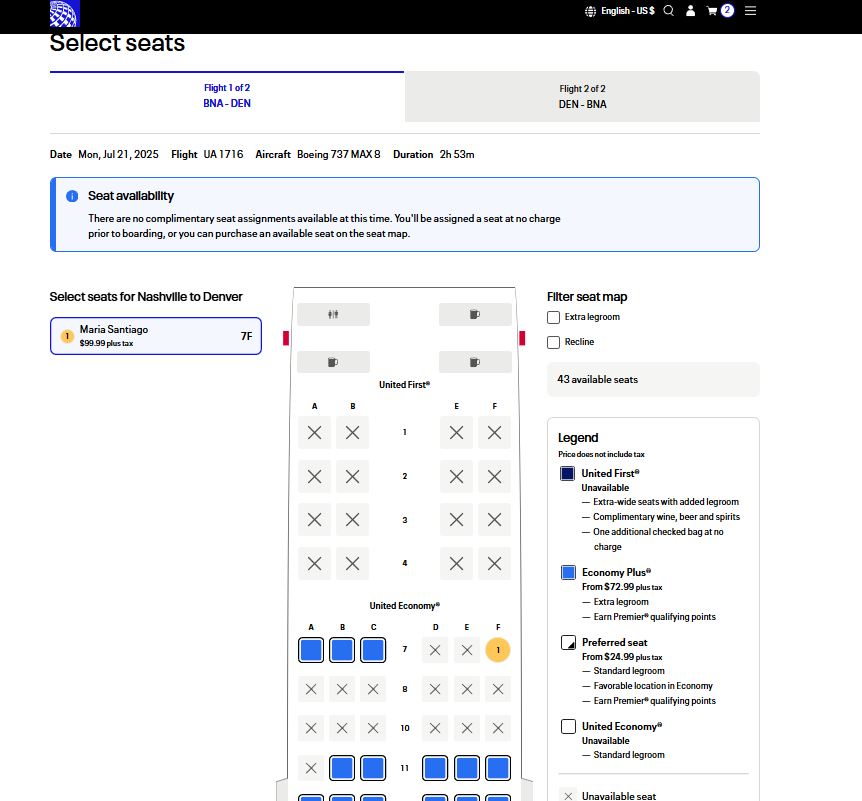The height and width of the screenshot is (801, 862).
Task: Click unavailable seat 7D
Action: click(x=435, y=650)
